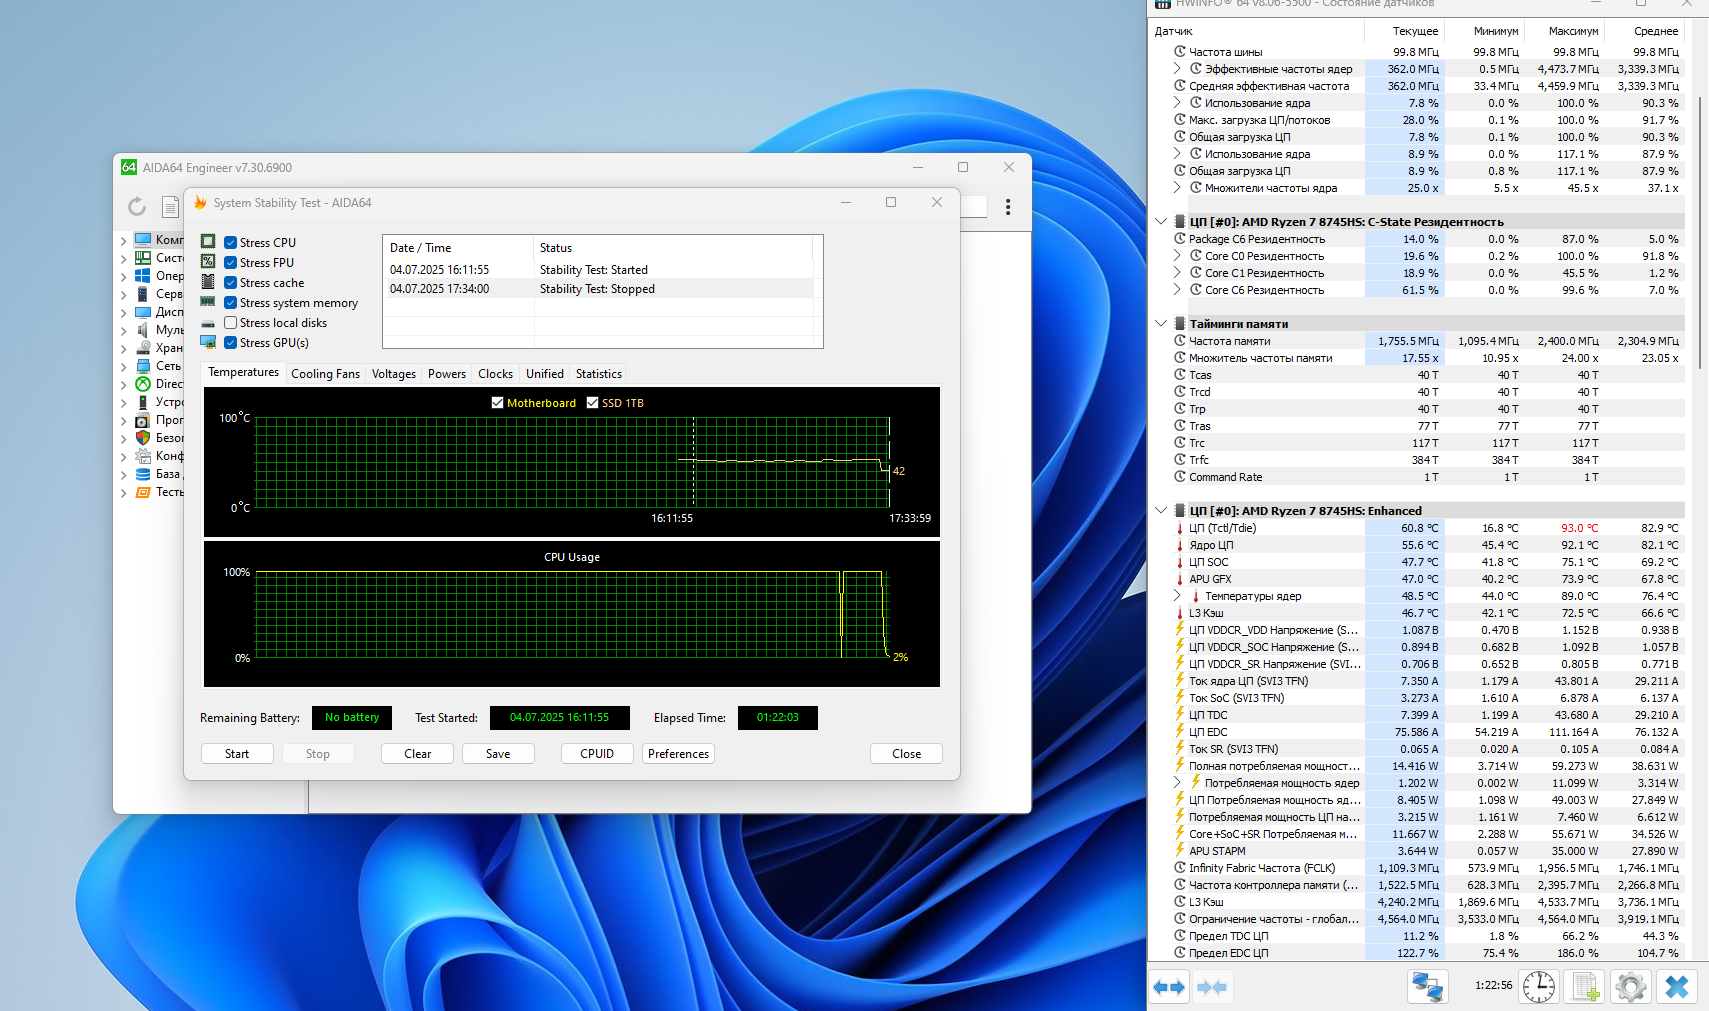Uncheck the Stress CPU checkbox
Screen dimensions: 1709x1011
coord(231,243)
